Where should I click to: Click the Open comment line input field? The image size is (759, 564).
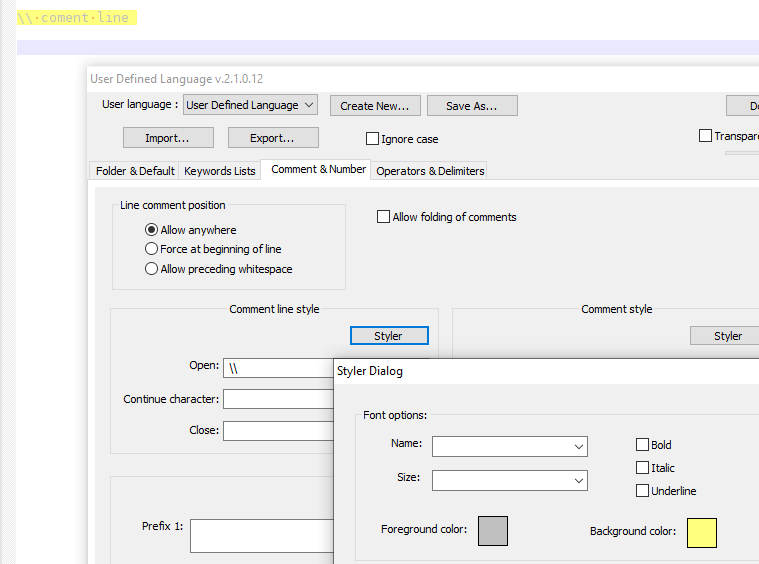pos(278,368)
